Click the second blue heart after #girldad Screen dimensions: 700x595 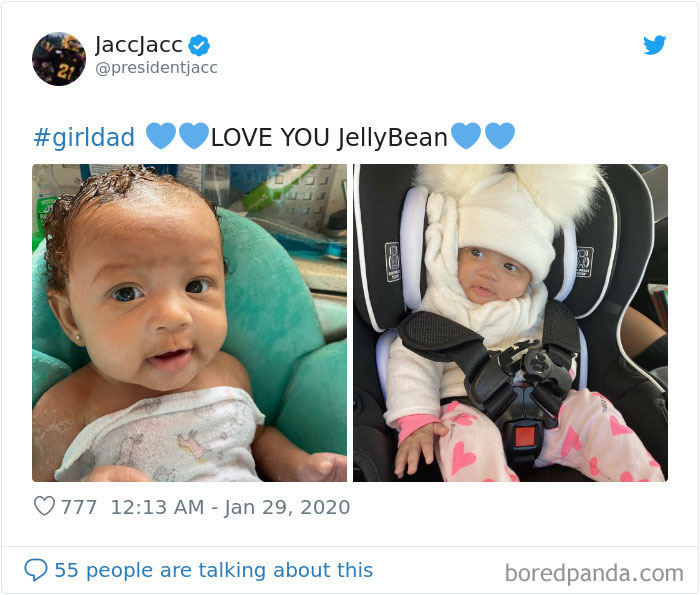[x=194, y=136]
